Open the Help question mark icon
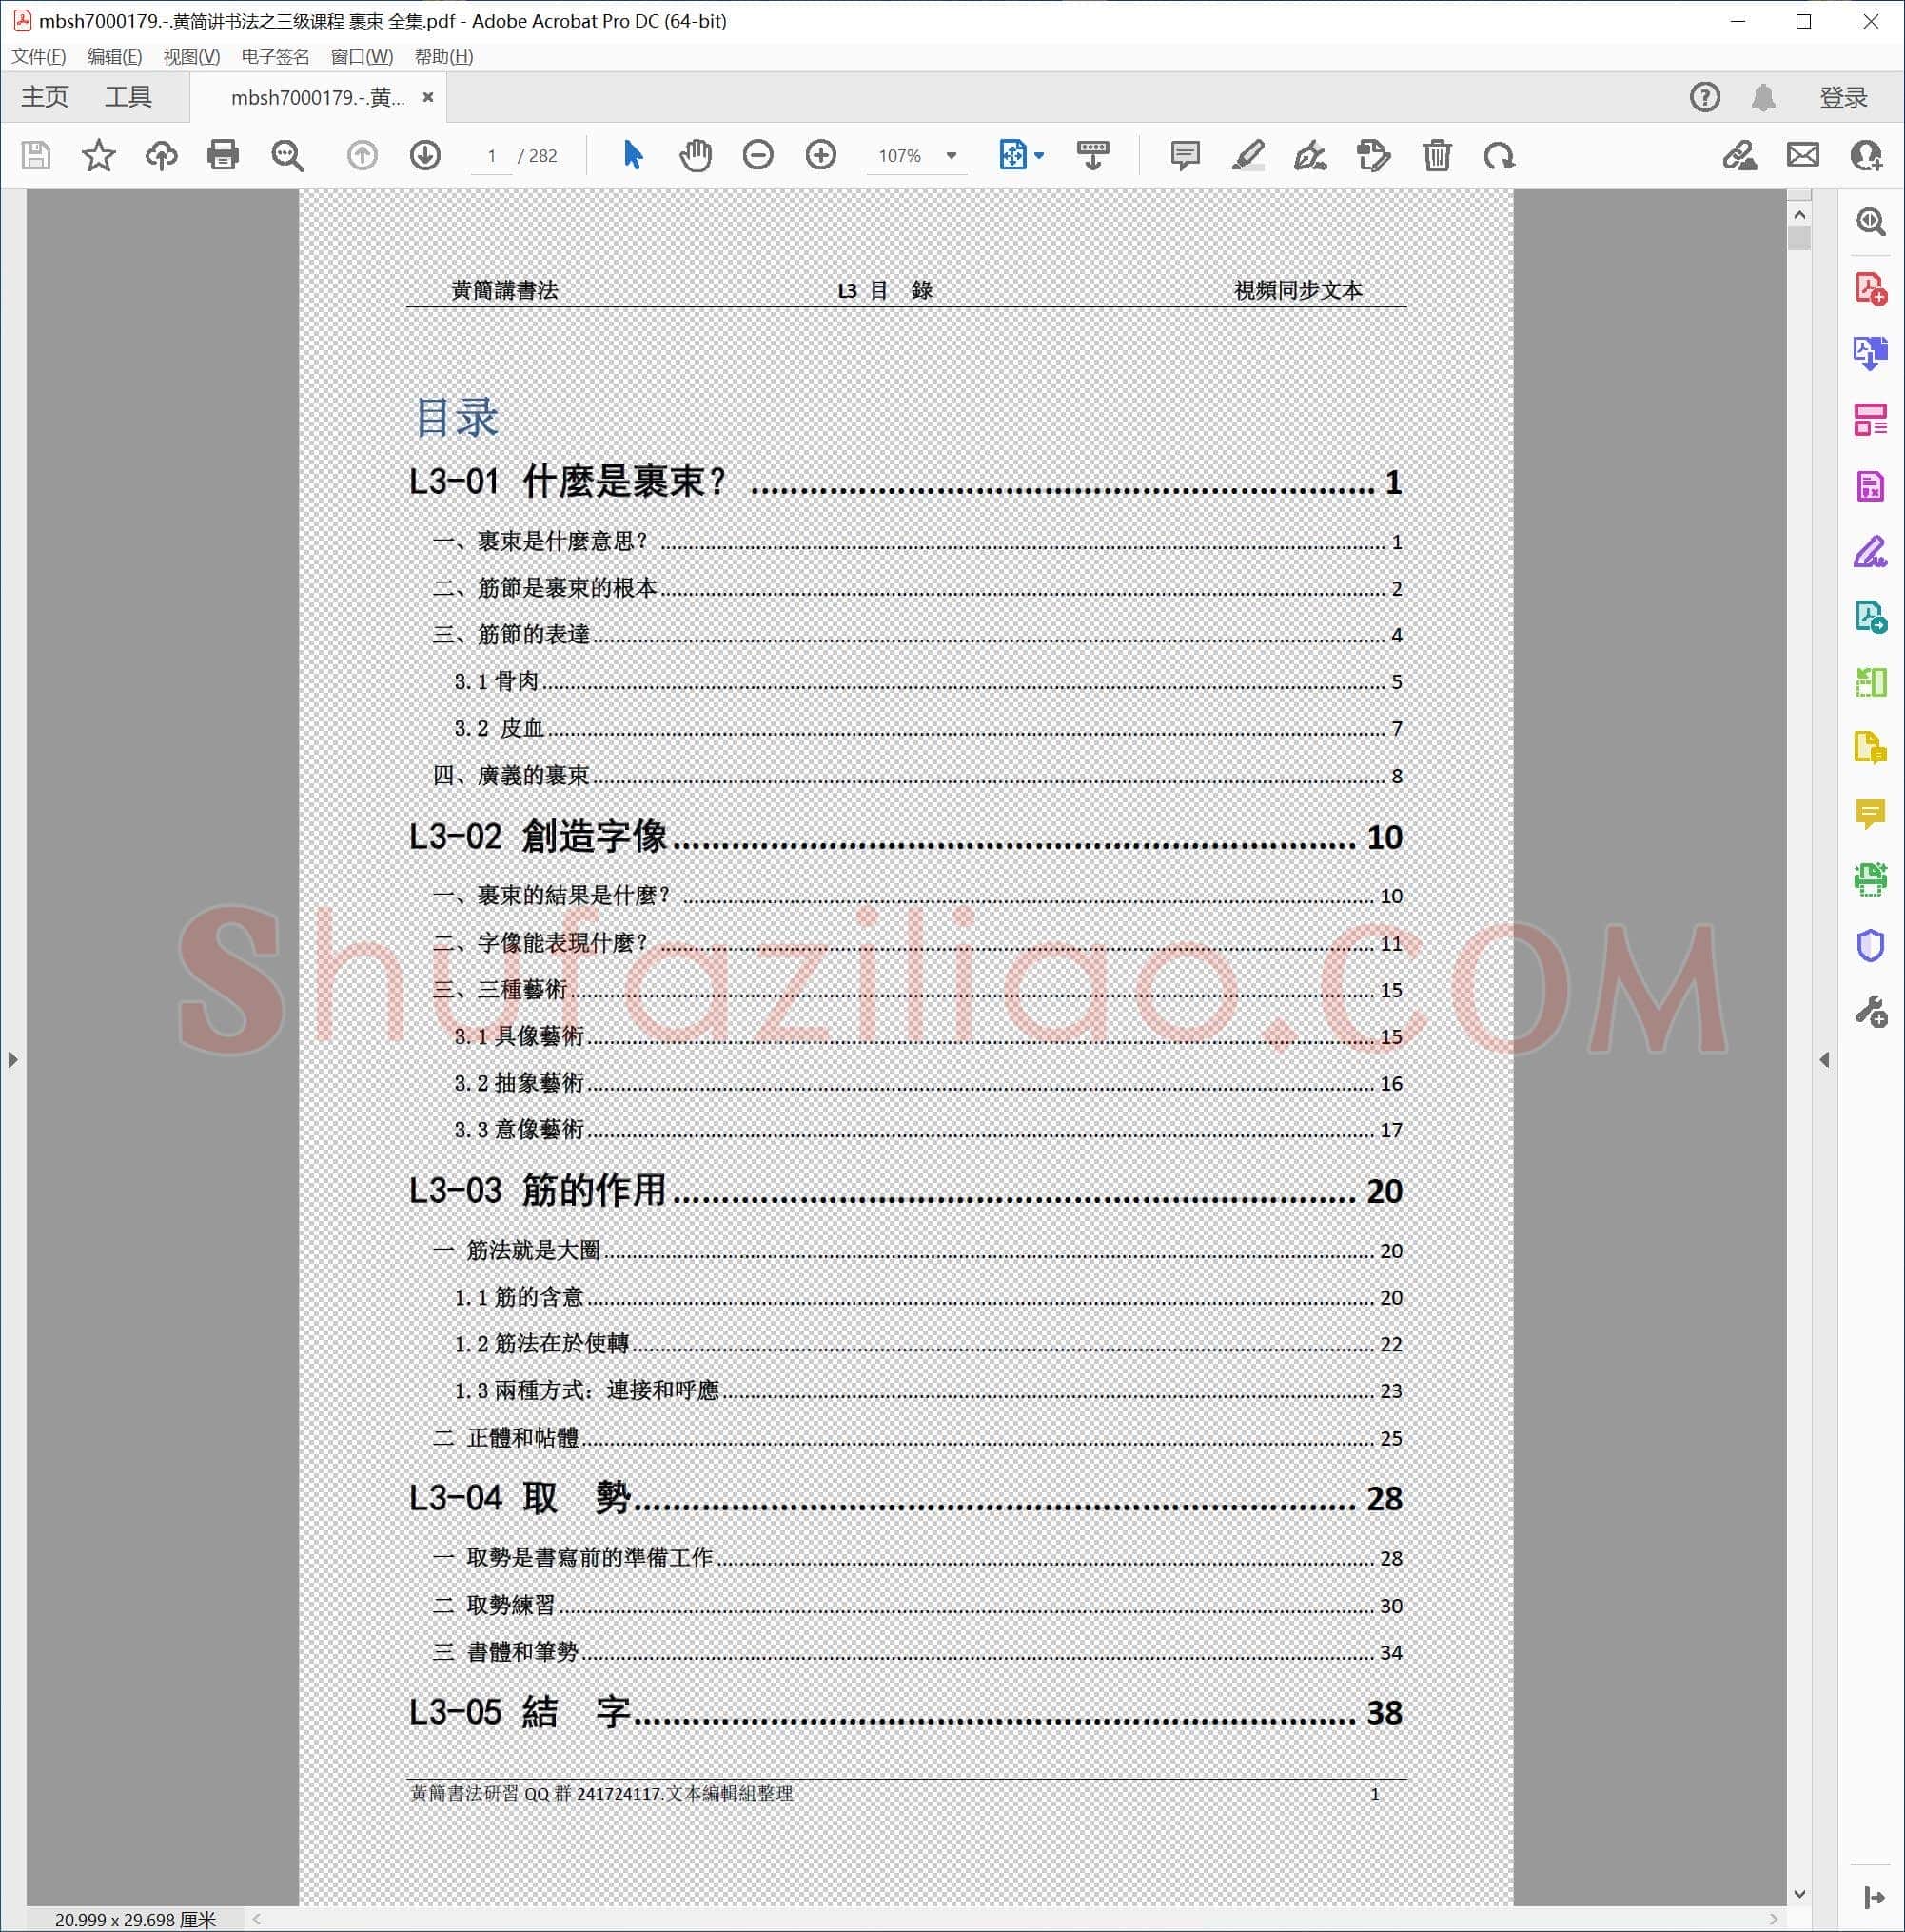The height and width of the screenshot is (1932, 1905). (1705, 97)
